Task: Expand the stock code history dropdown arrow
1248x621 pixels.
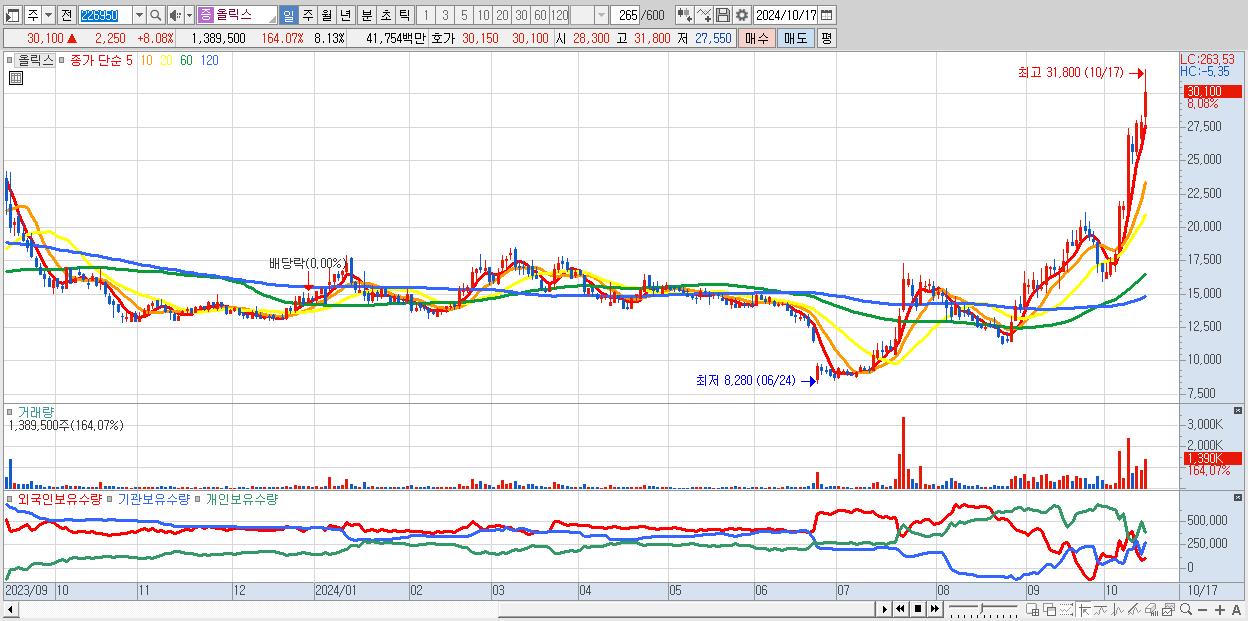Action: coord(139,15)
